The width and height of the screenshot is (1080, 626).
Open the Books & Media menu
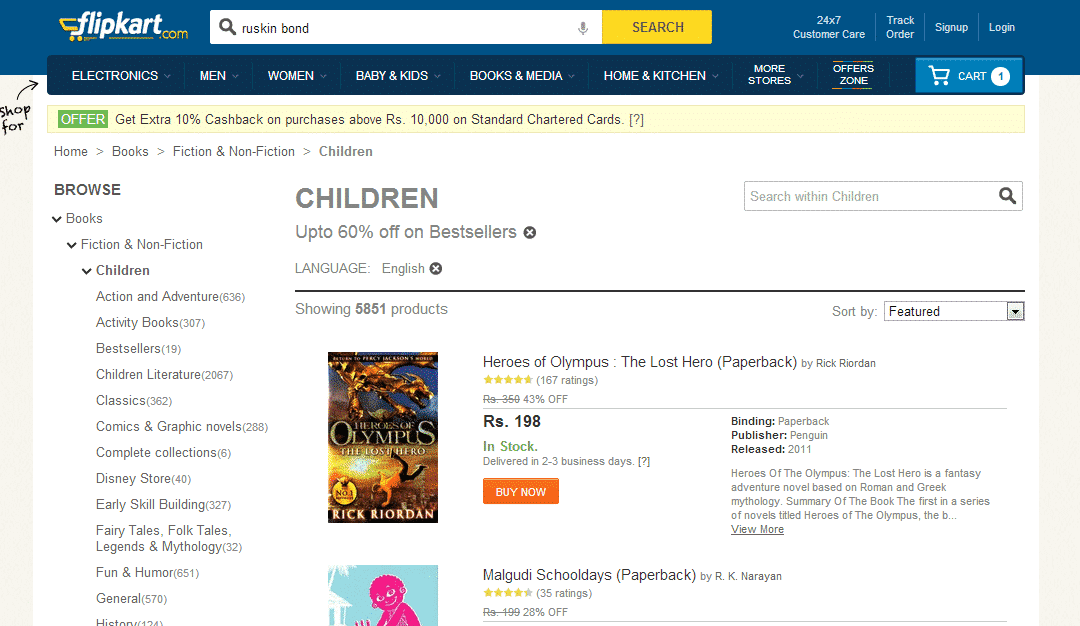pos(521,76)
